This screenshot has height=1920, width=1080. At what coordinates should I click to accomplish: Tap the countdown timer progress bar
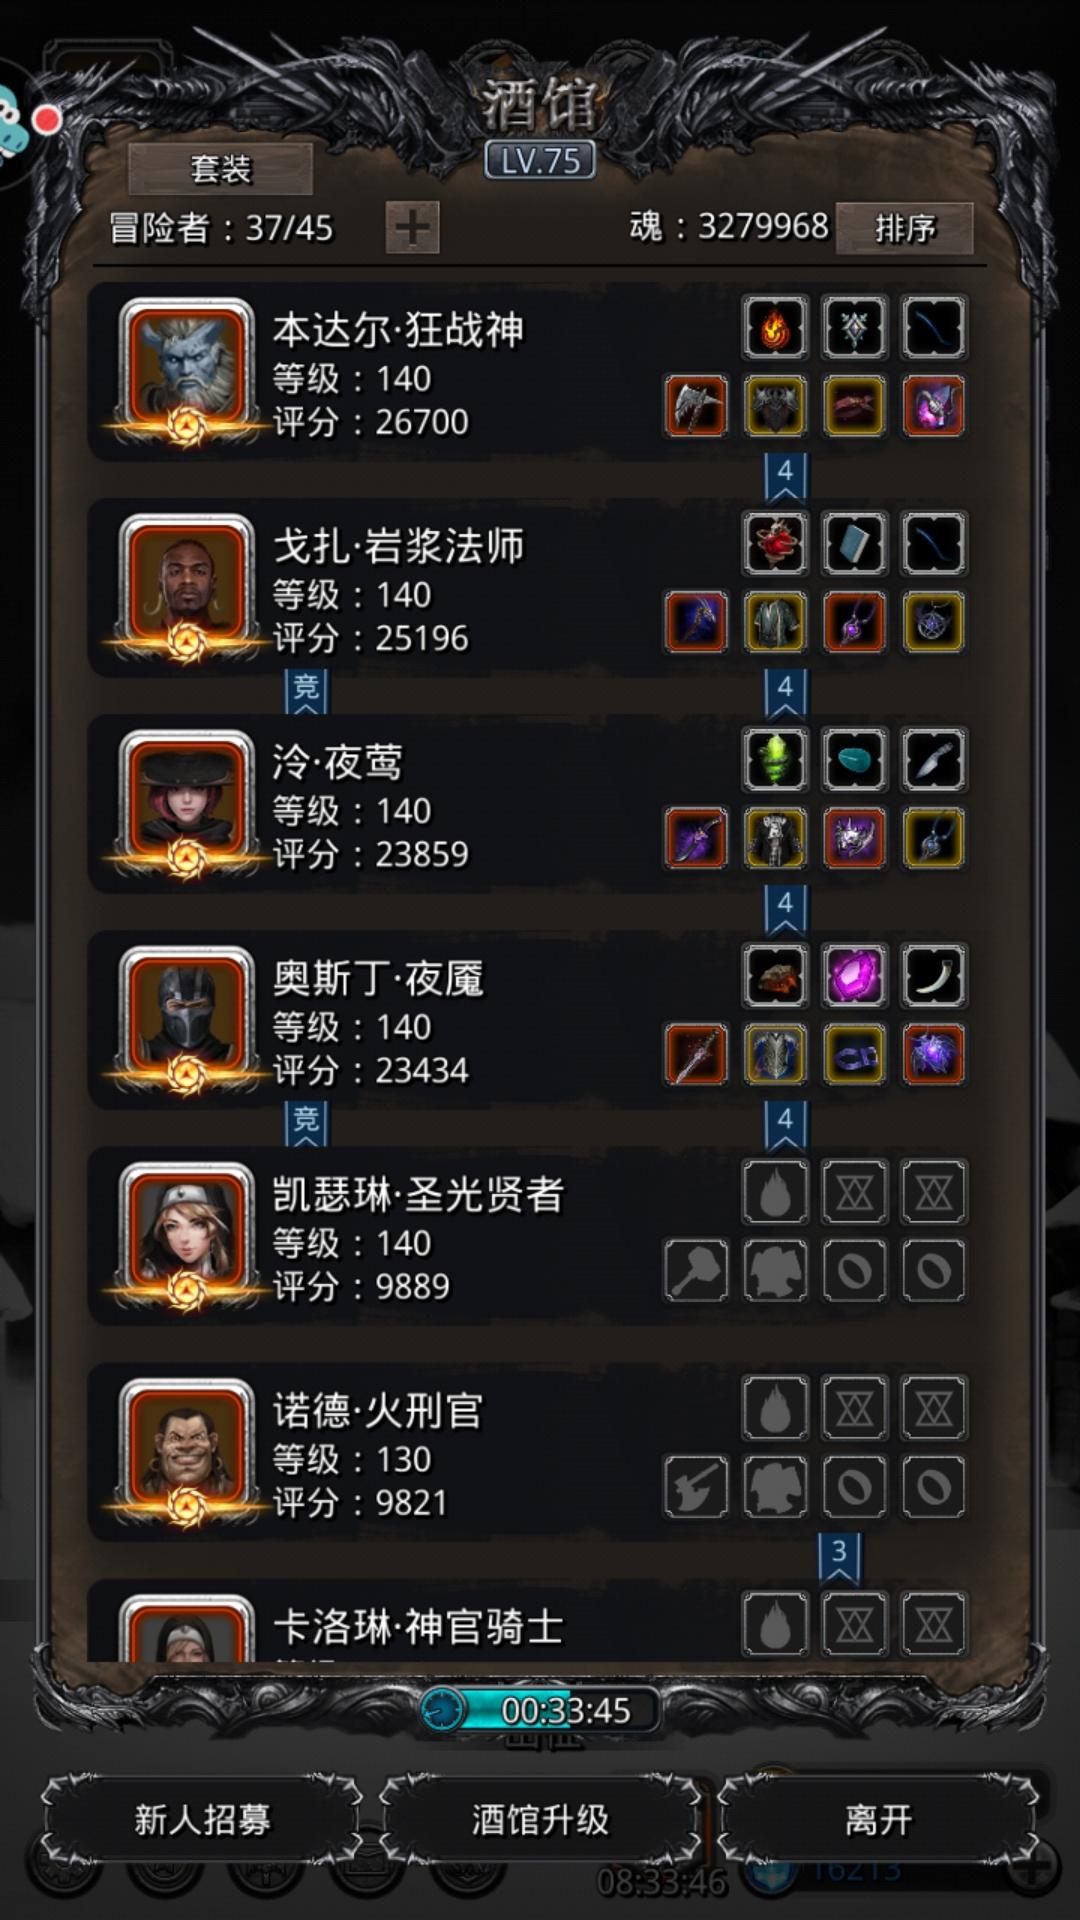[540, 1710]
